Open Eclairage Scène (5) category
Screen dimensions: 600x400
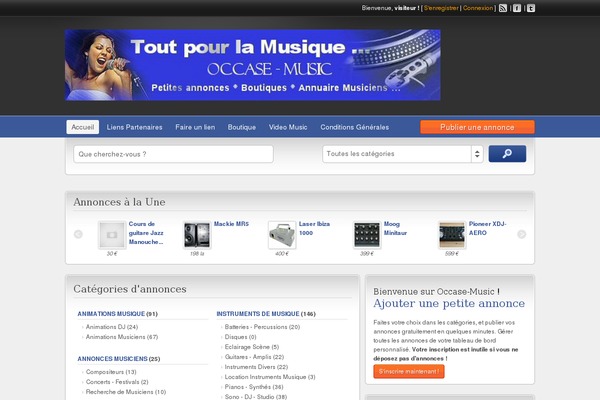252,347
